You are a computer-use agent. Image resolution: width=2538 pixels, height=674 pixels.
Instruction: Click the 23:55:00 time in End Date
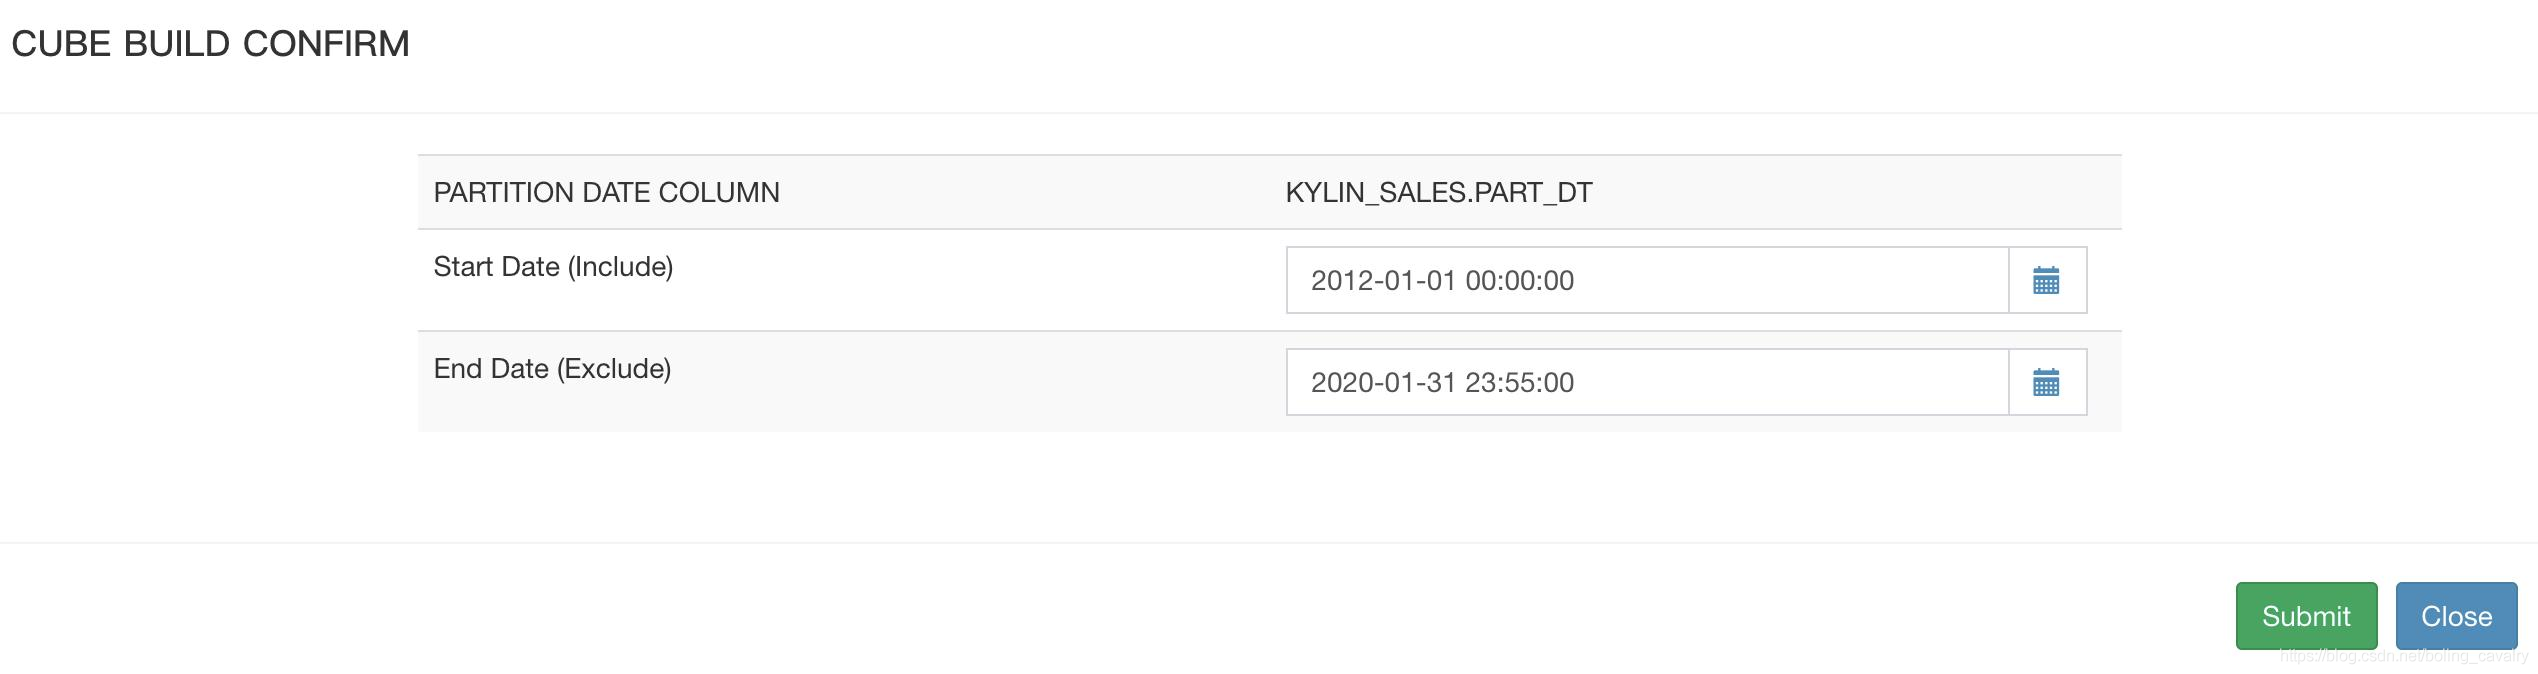[1520, 383]
